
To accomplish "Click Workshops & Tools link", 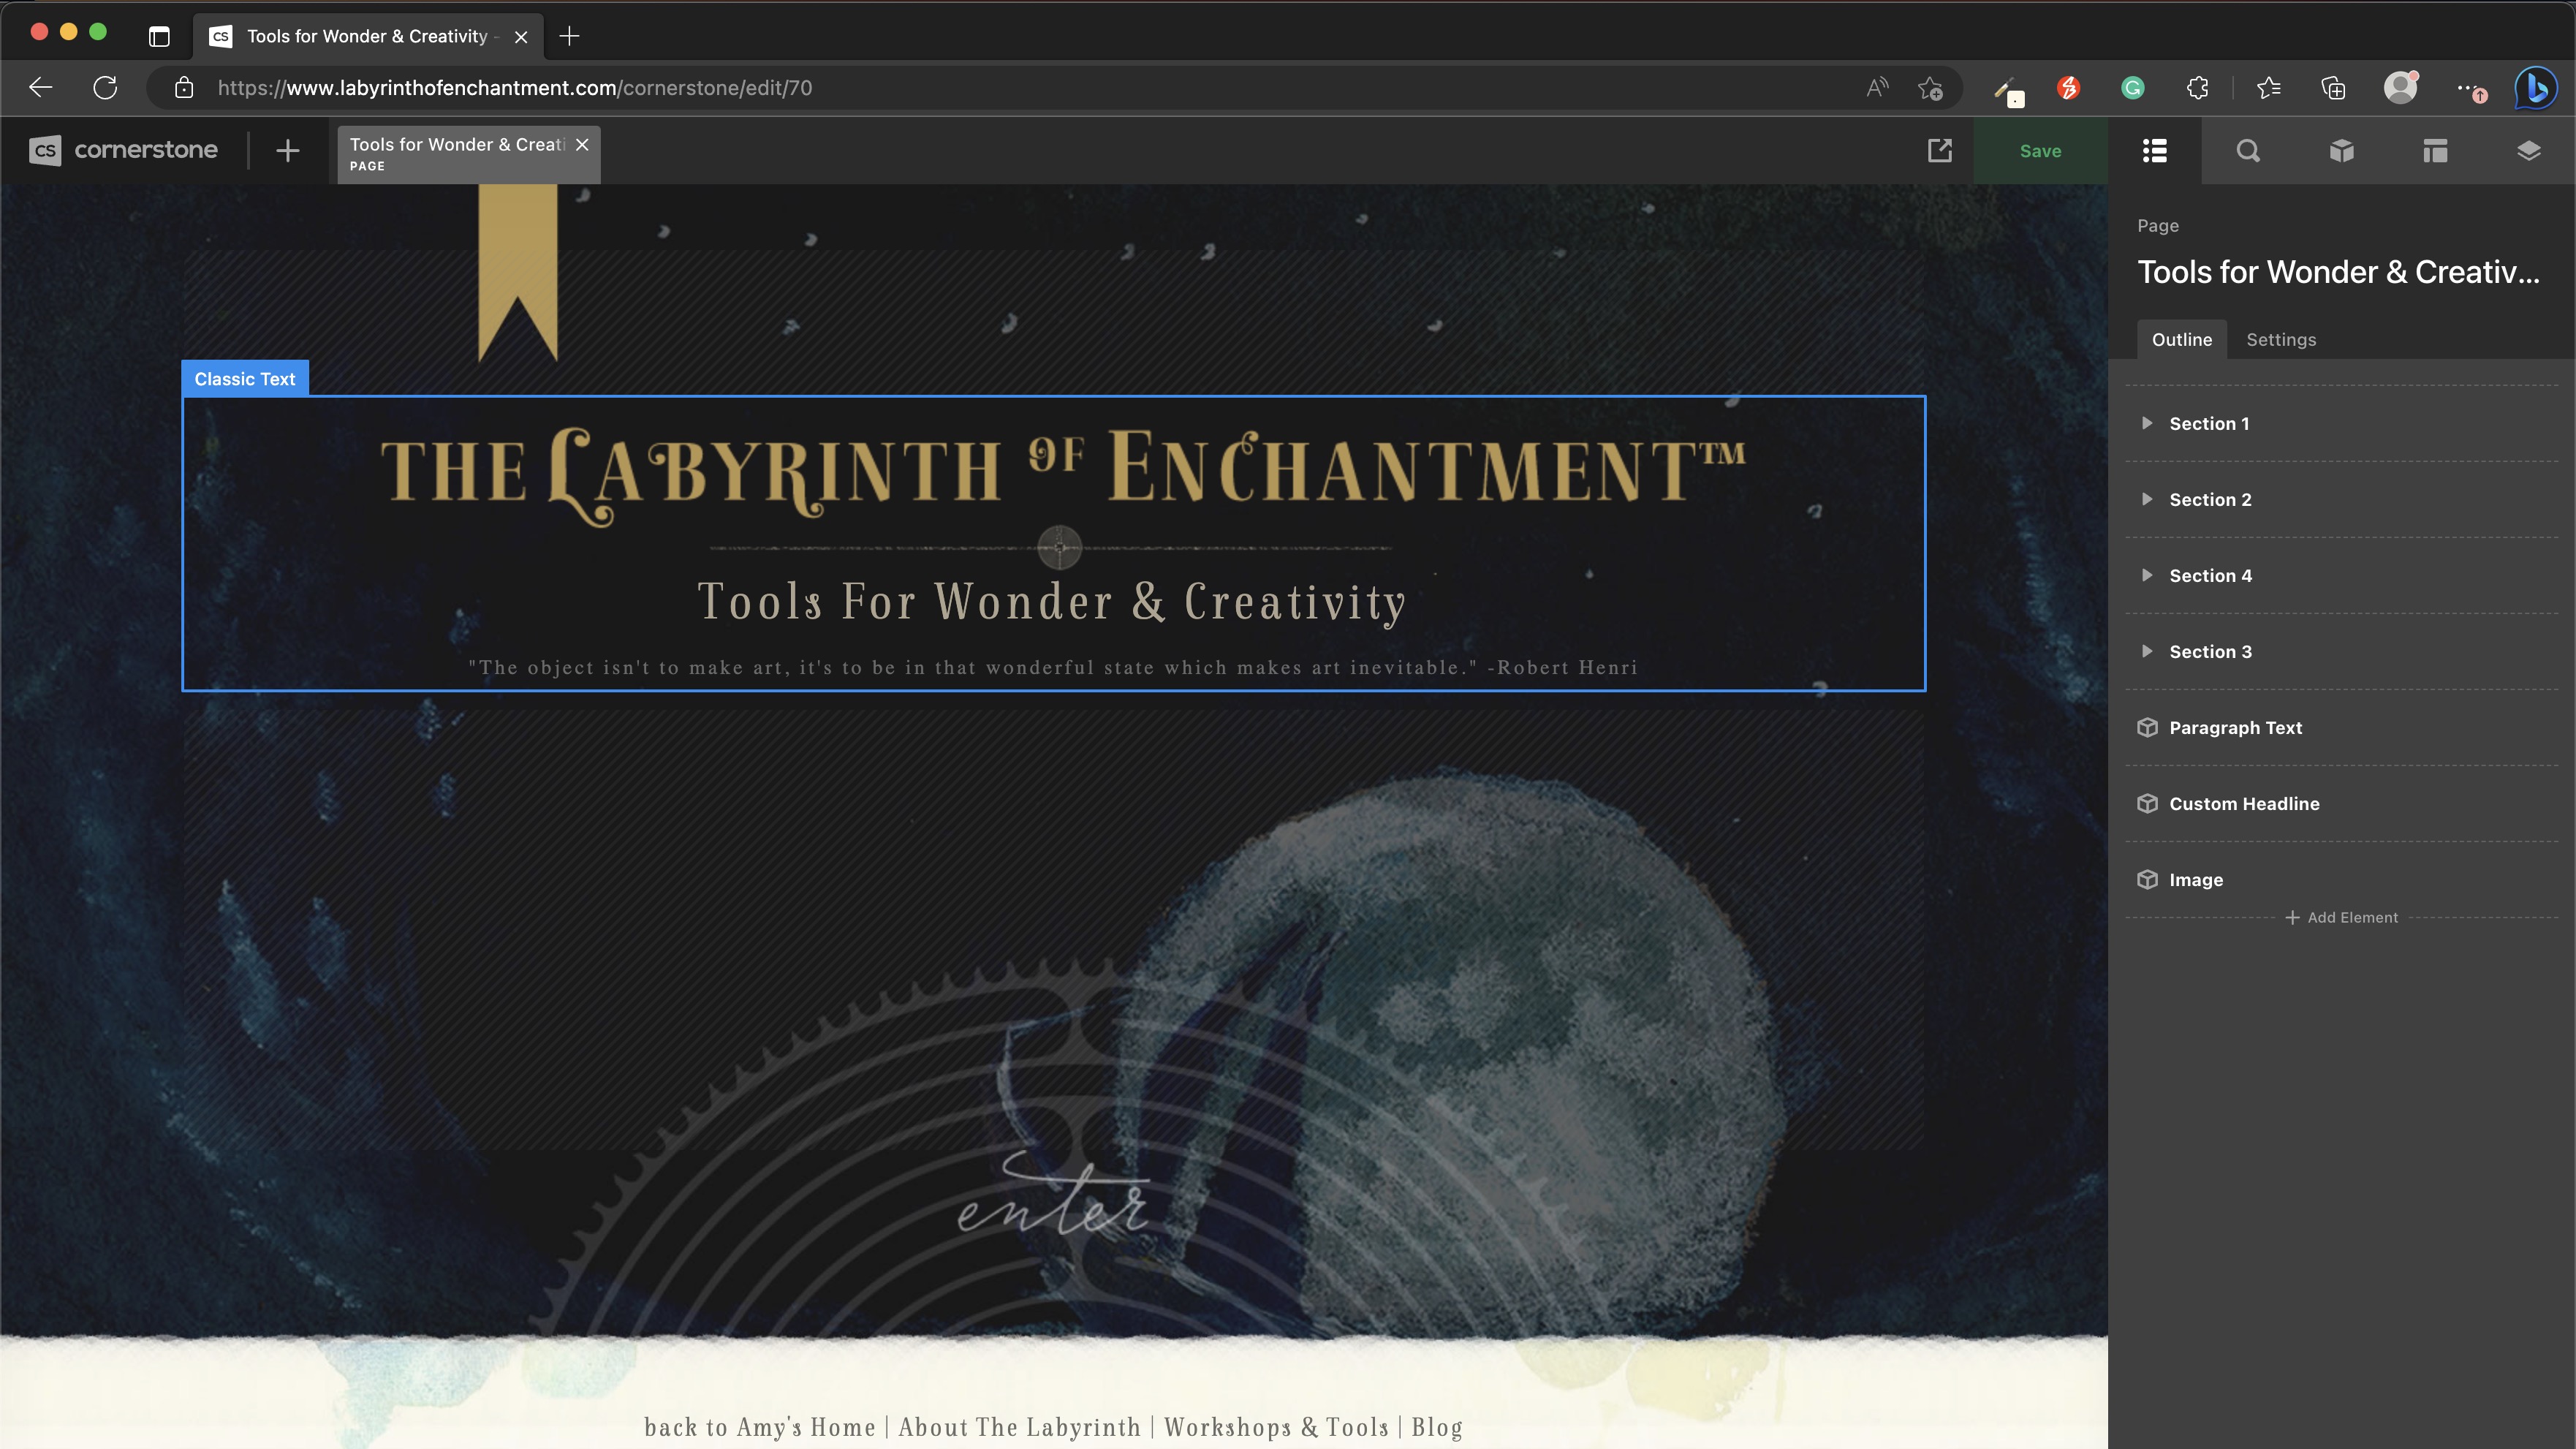I will pyautogui.click(x=1276, y=1427).
